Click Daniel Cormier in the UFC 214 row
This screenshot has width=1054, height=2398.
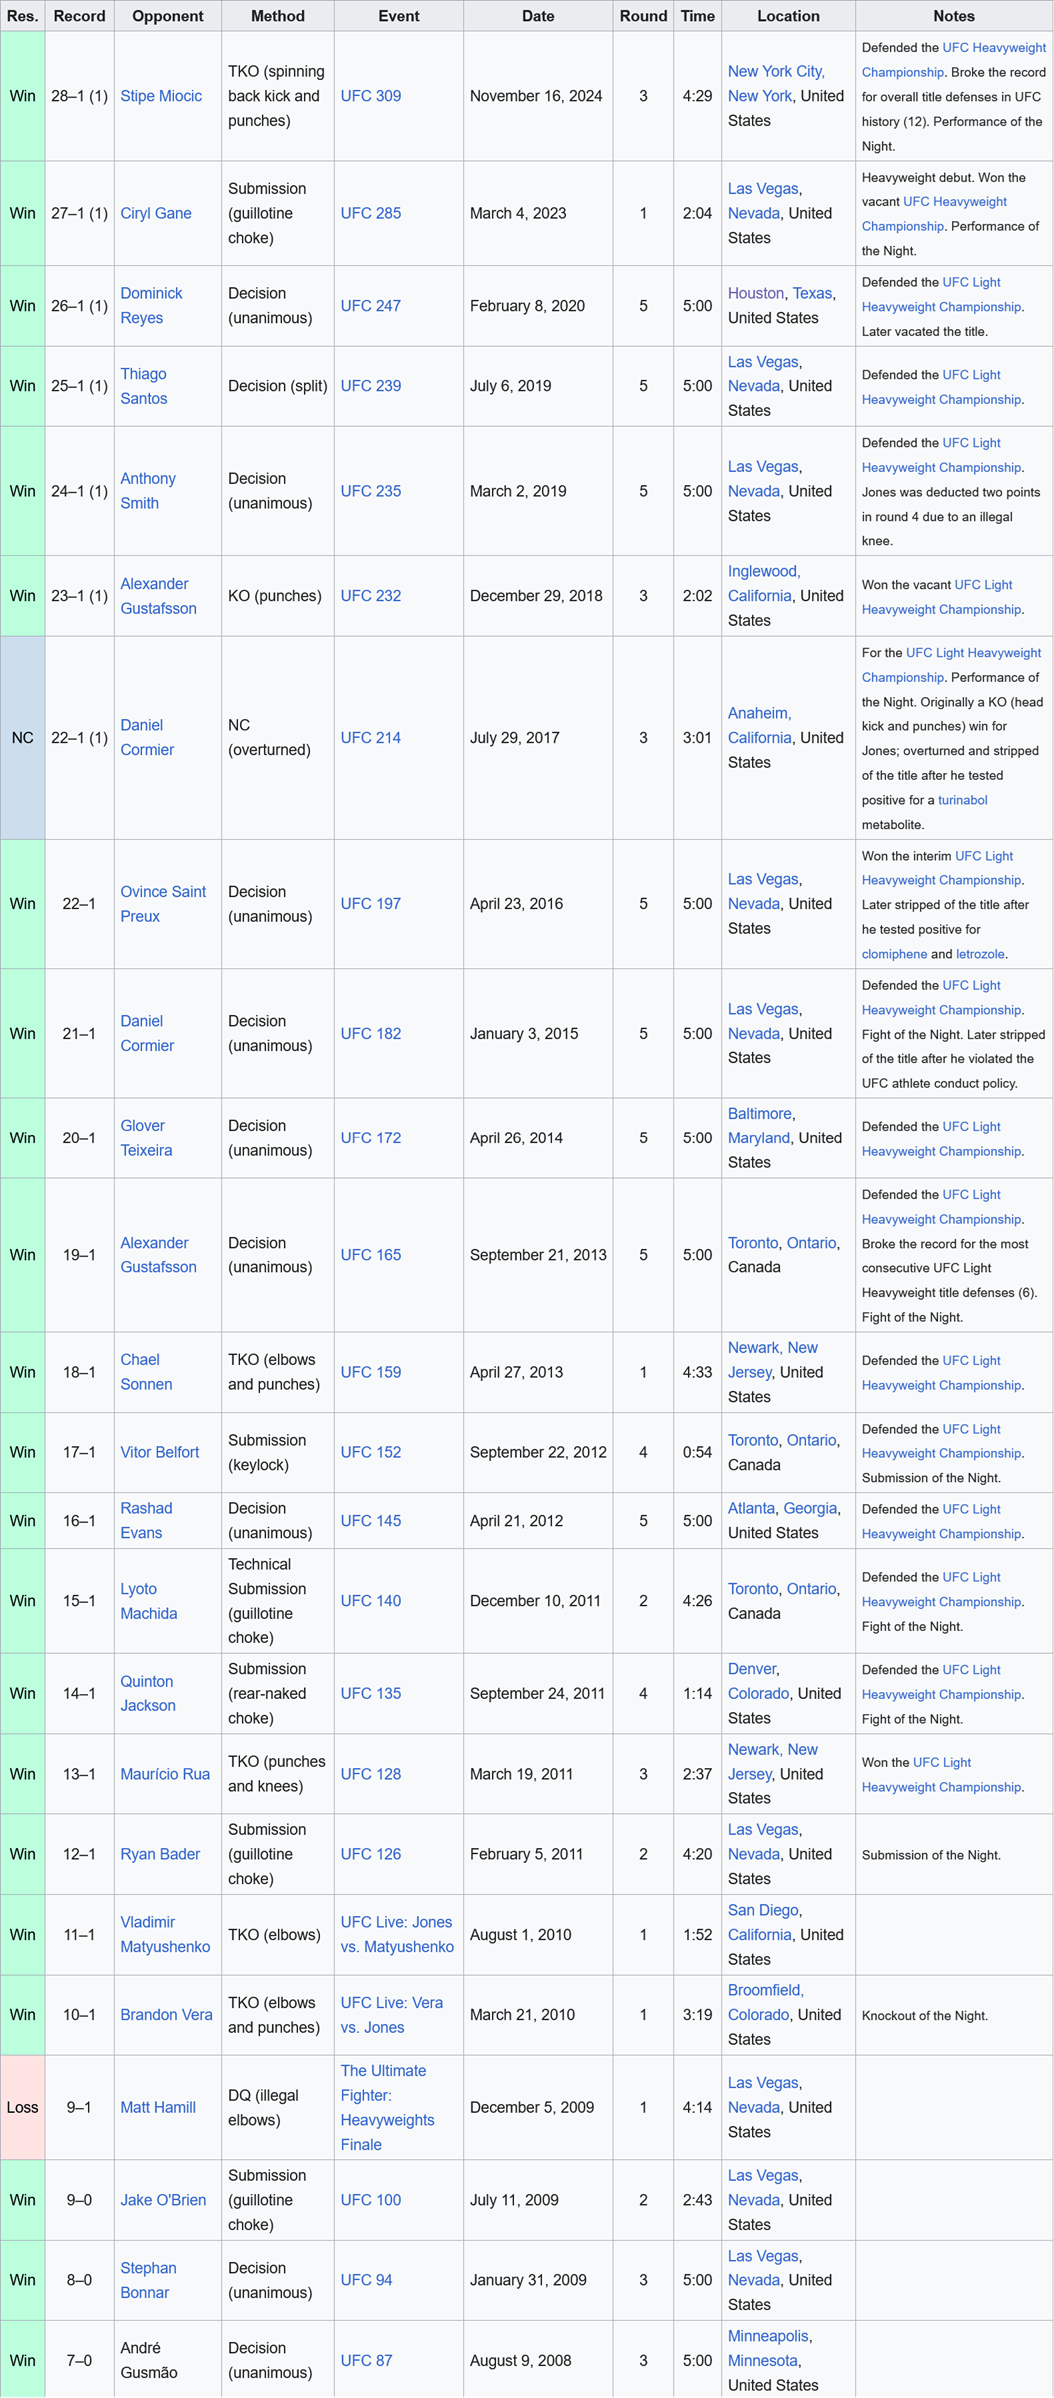147,737
